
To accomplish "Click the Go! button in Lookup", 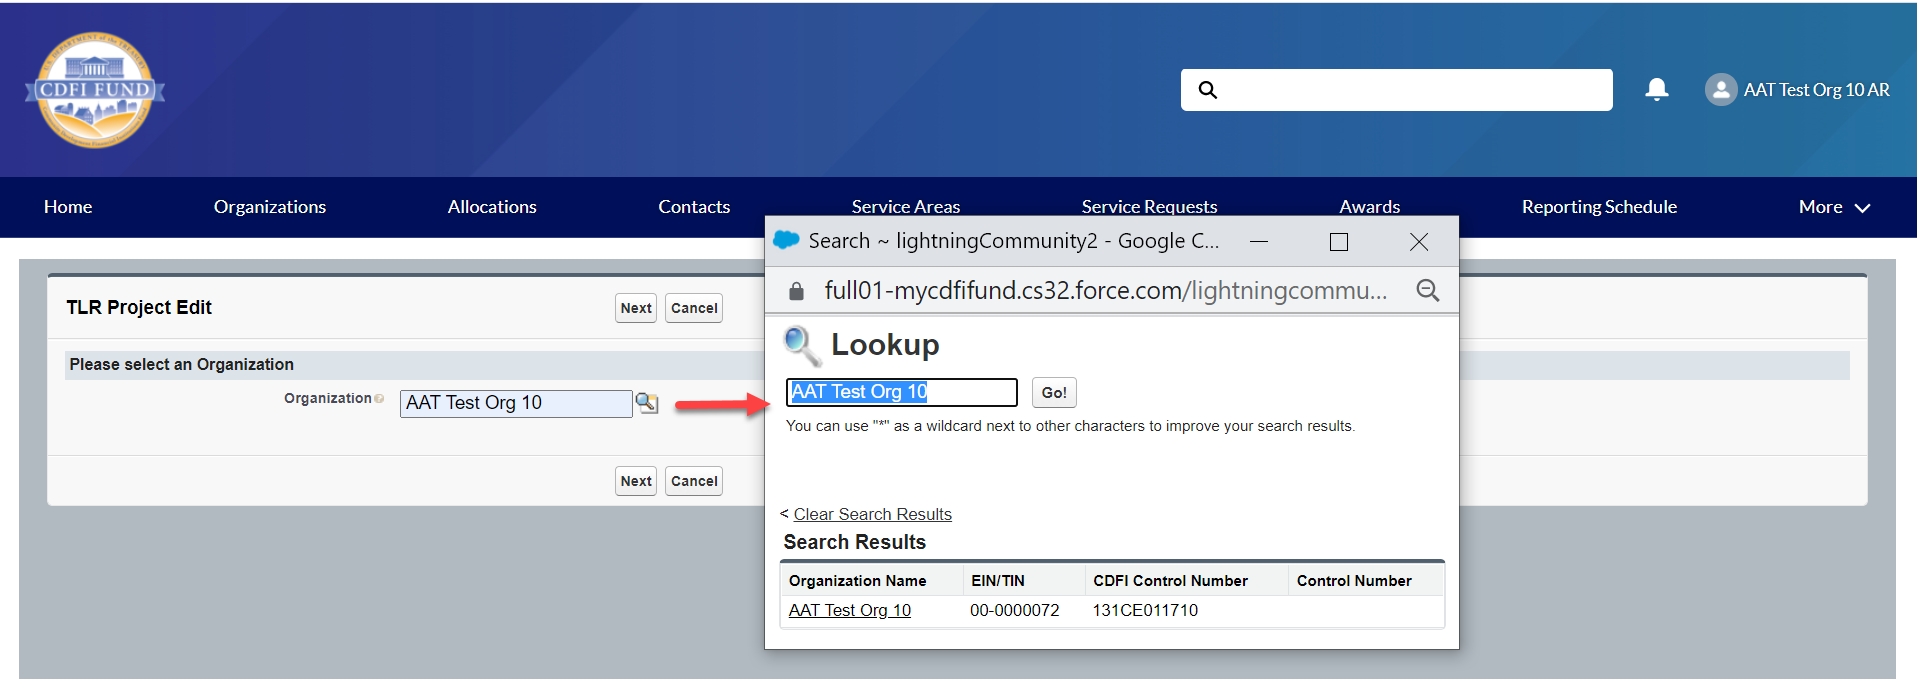I will coord(1054,392).
